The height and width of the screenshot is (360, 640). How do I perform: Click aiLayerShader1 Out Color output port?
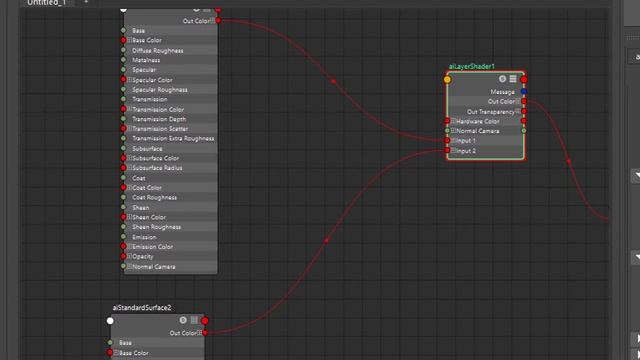(524, 101)
